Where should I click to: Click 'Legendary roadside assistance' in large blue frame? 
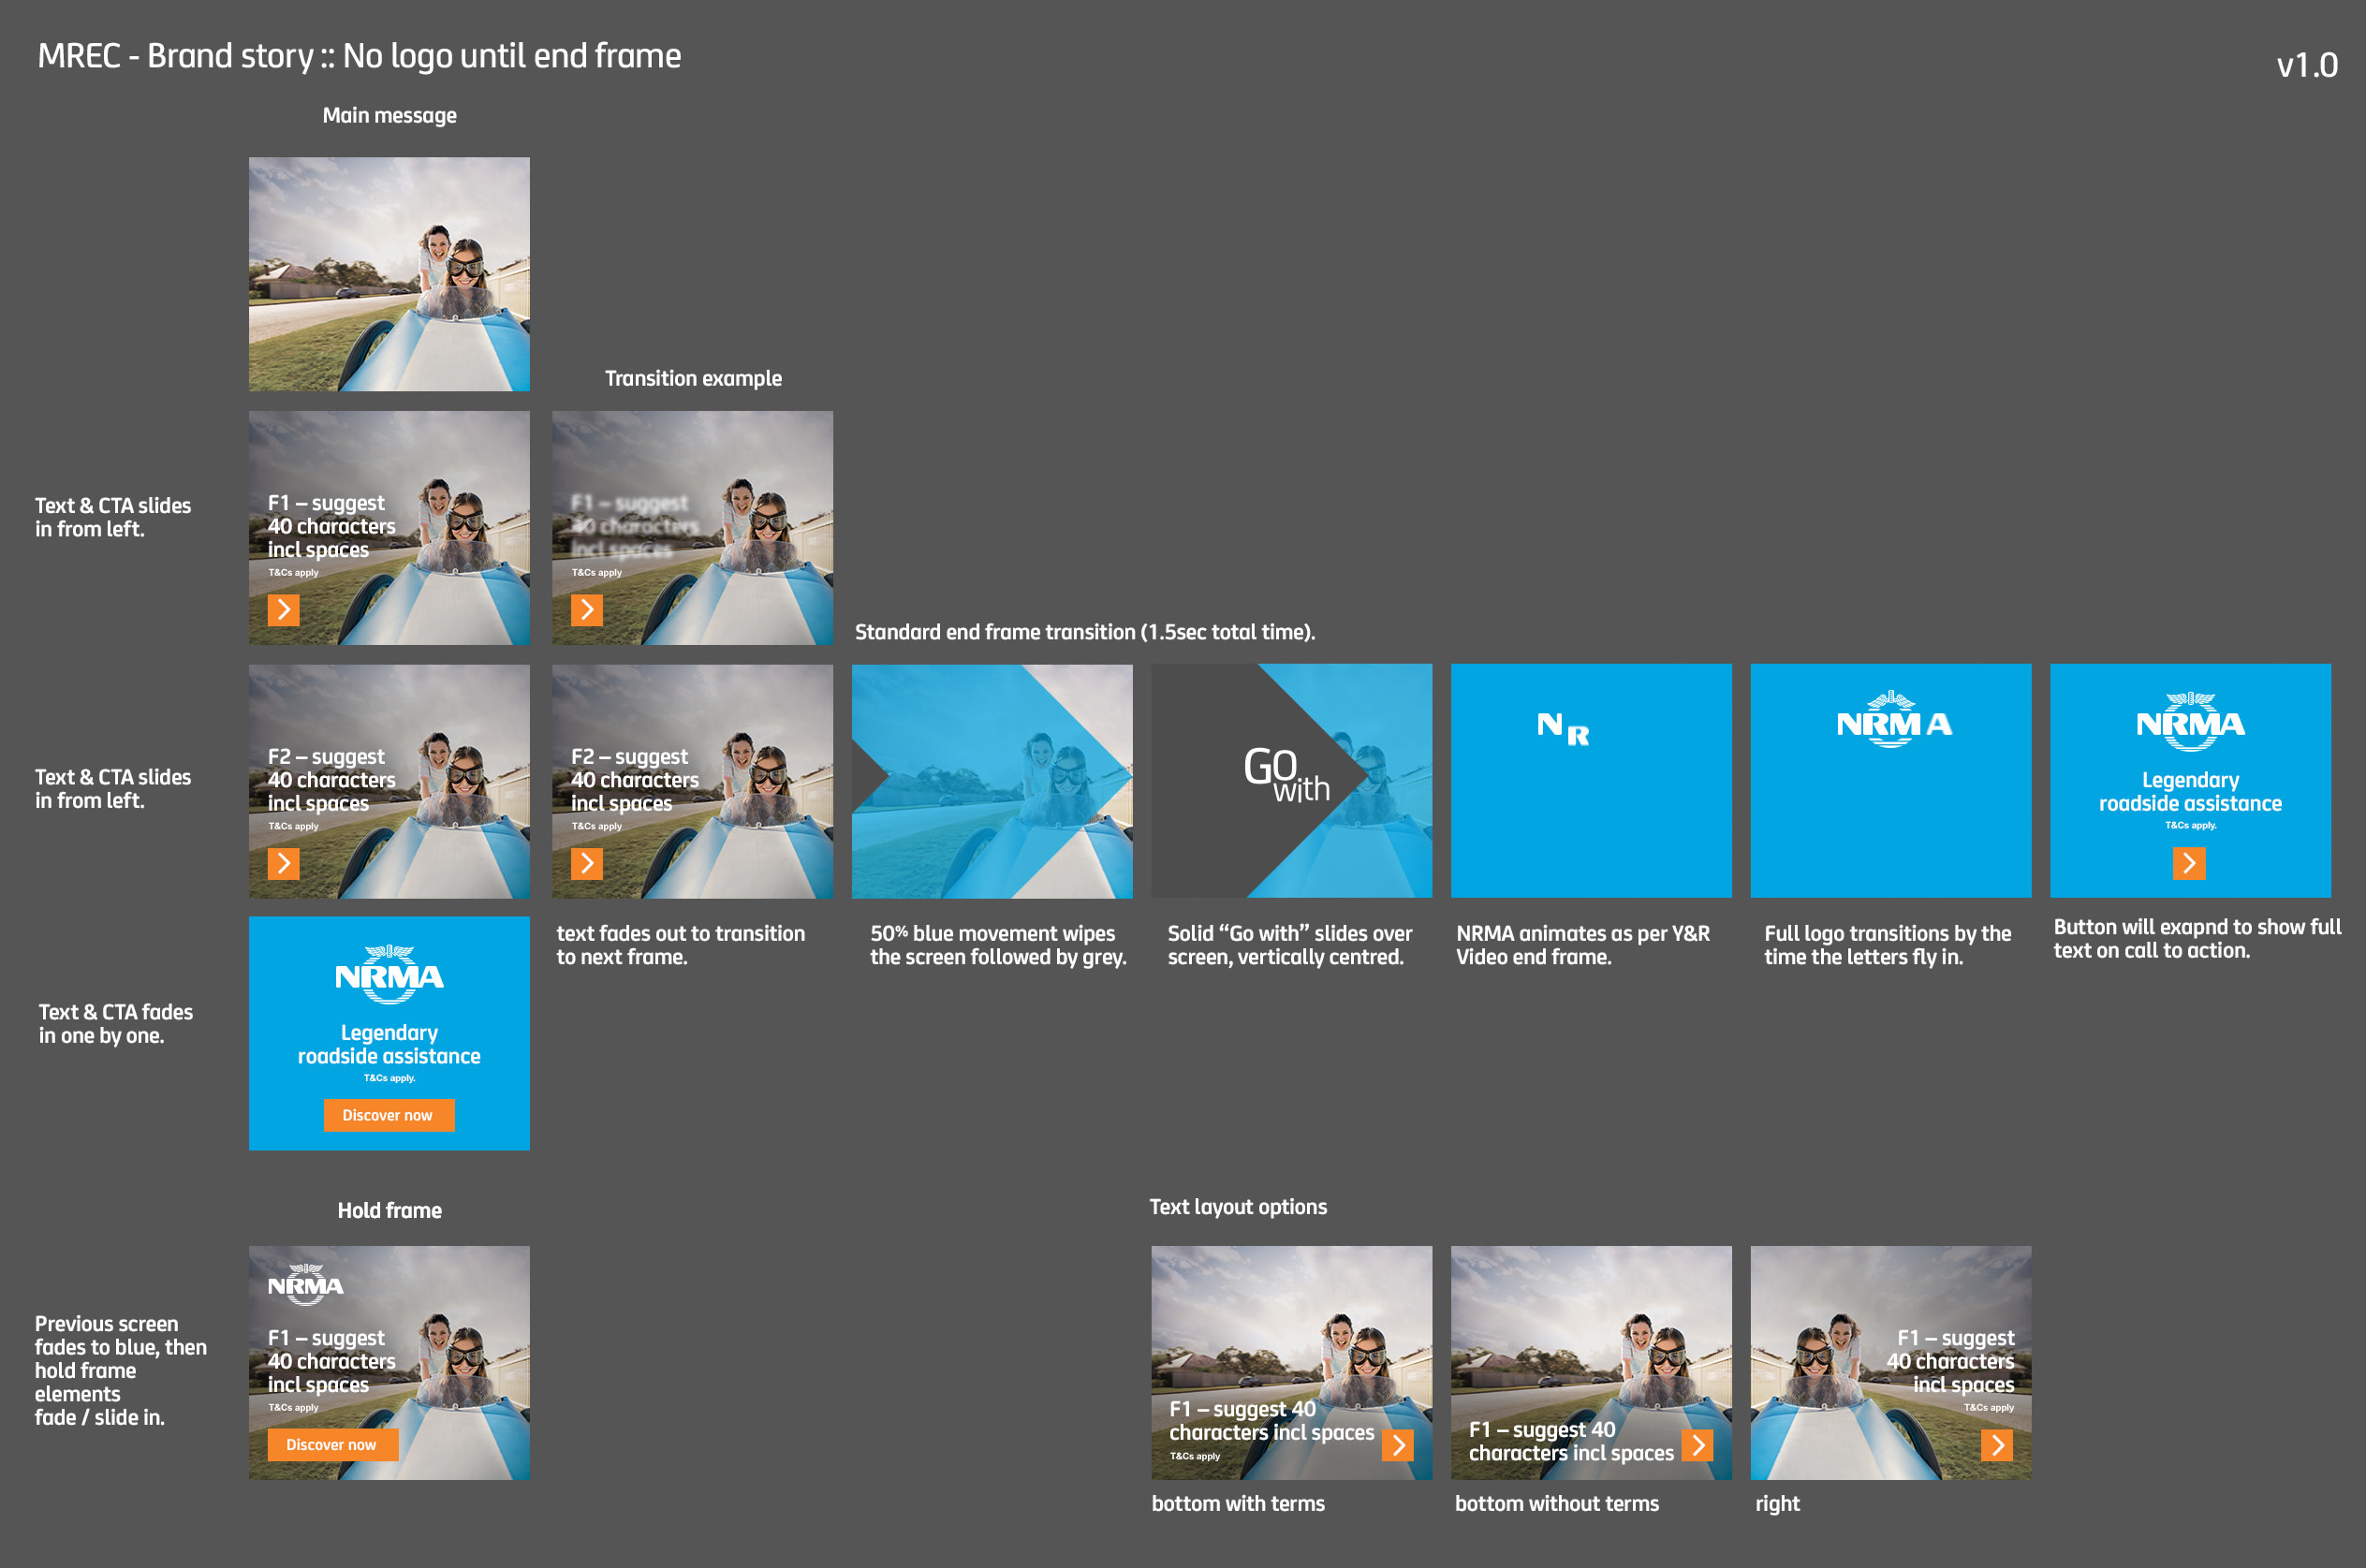pos(389,1045)
